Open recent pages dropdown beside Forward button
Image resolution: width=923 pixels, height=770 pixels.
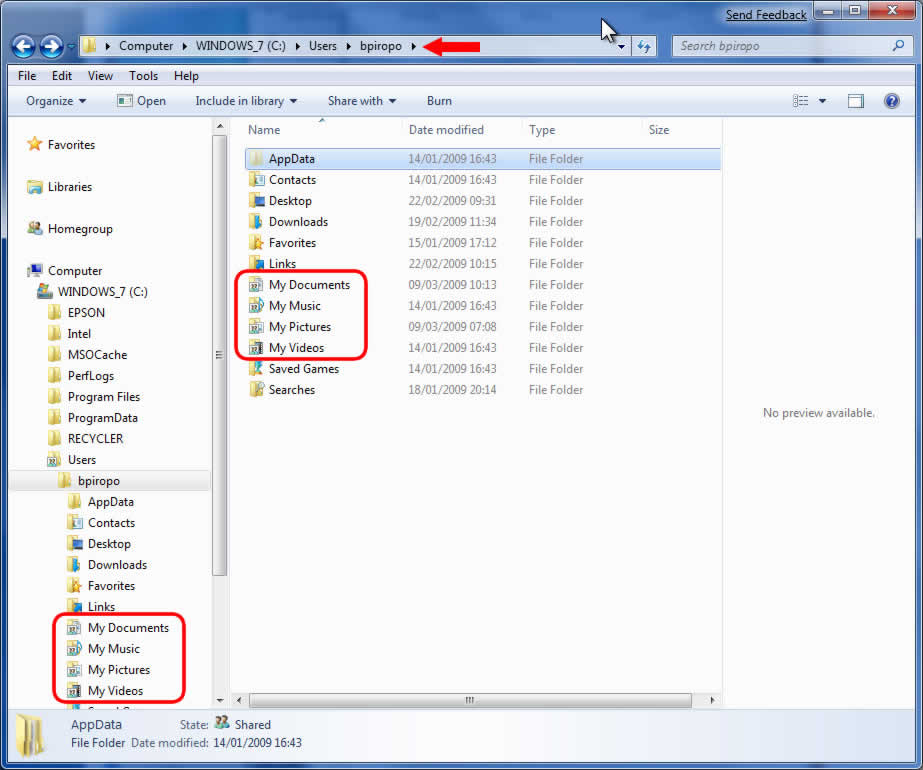click(x=71, y=47)
